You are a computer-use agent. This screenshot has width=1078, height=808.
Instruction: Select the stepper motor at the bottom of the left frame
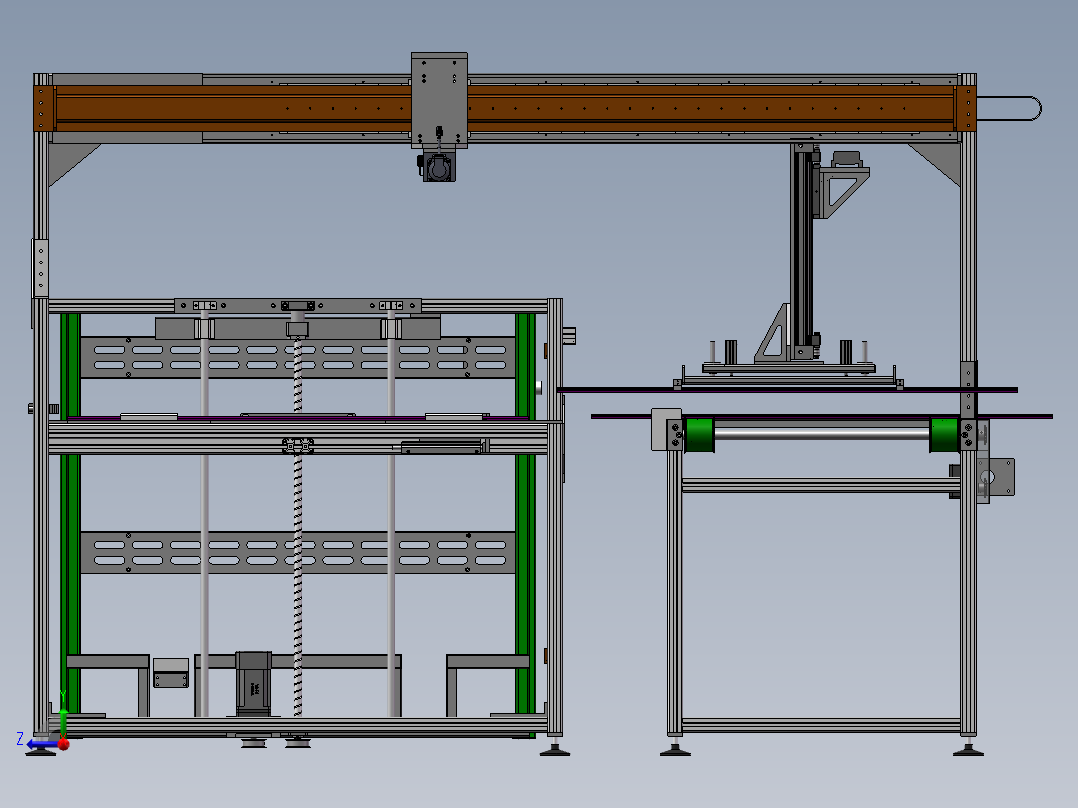pyautogui.click(x=253, y=684)
